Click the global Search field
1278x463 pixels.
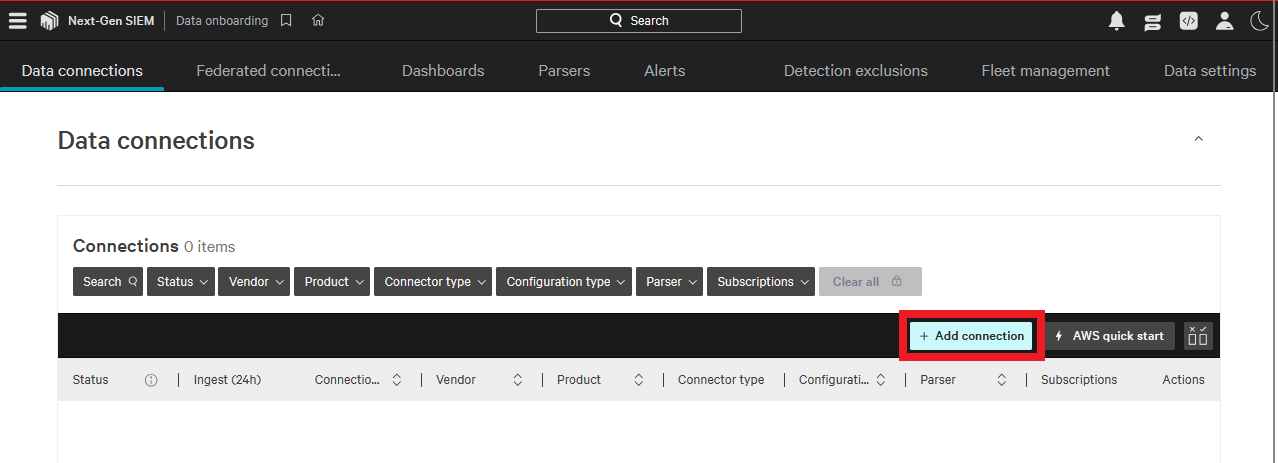(x=639, y=21)
